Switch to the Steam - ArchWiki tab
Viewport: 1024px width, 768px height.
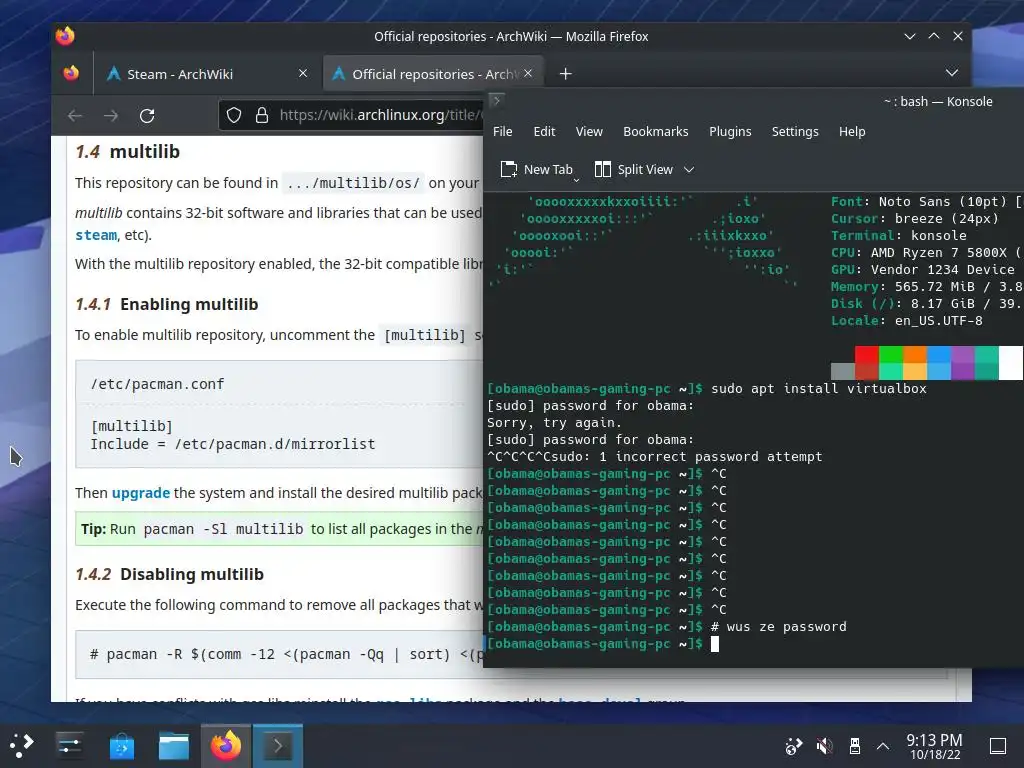coord(180,74)
